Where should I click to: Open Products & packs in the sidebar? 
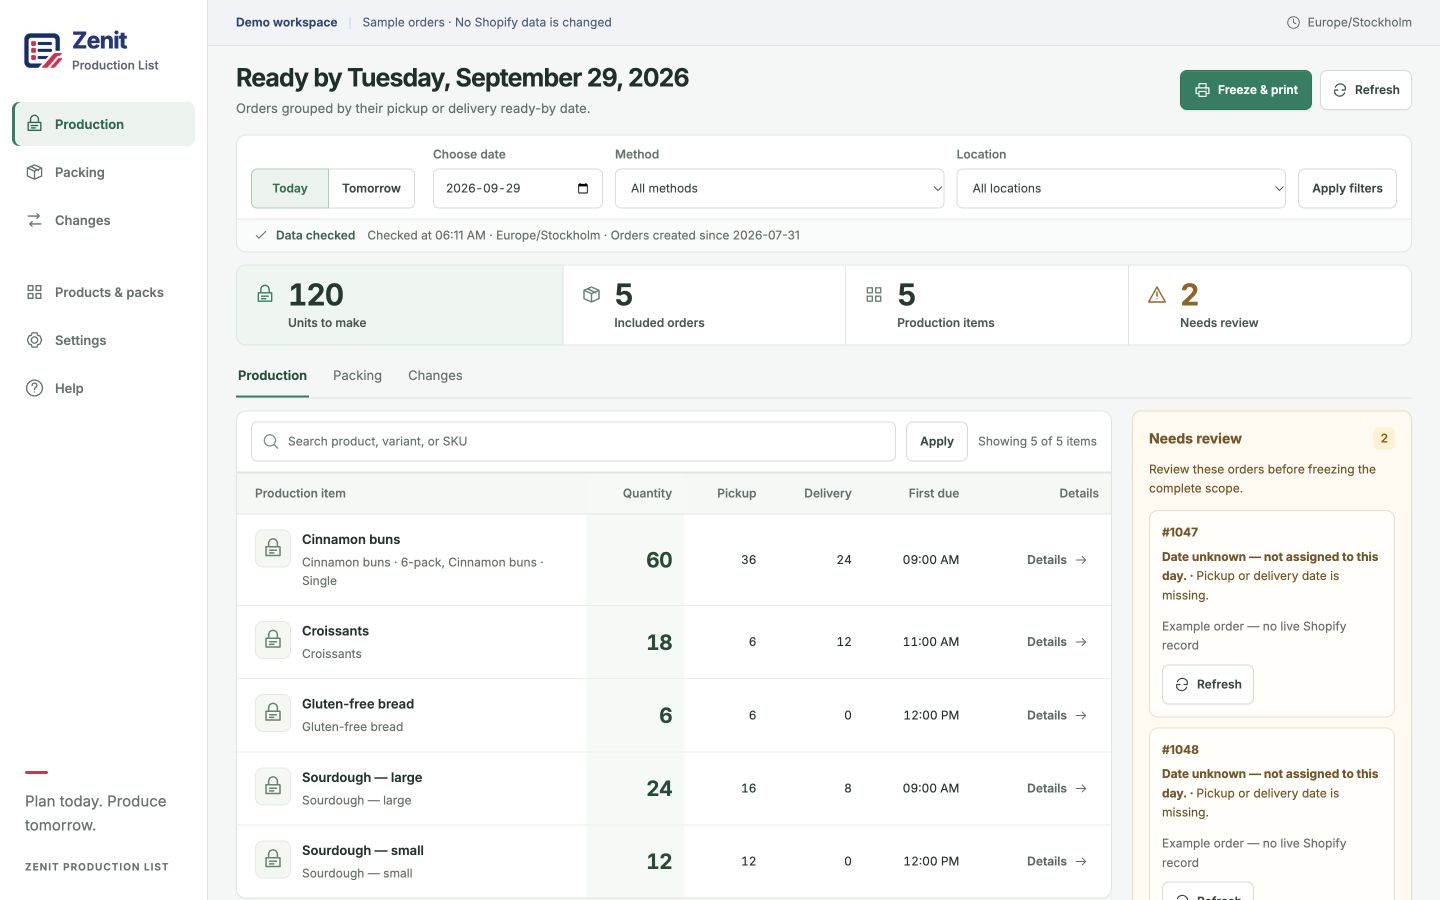tap(104, 292)
